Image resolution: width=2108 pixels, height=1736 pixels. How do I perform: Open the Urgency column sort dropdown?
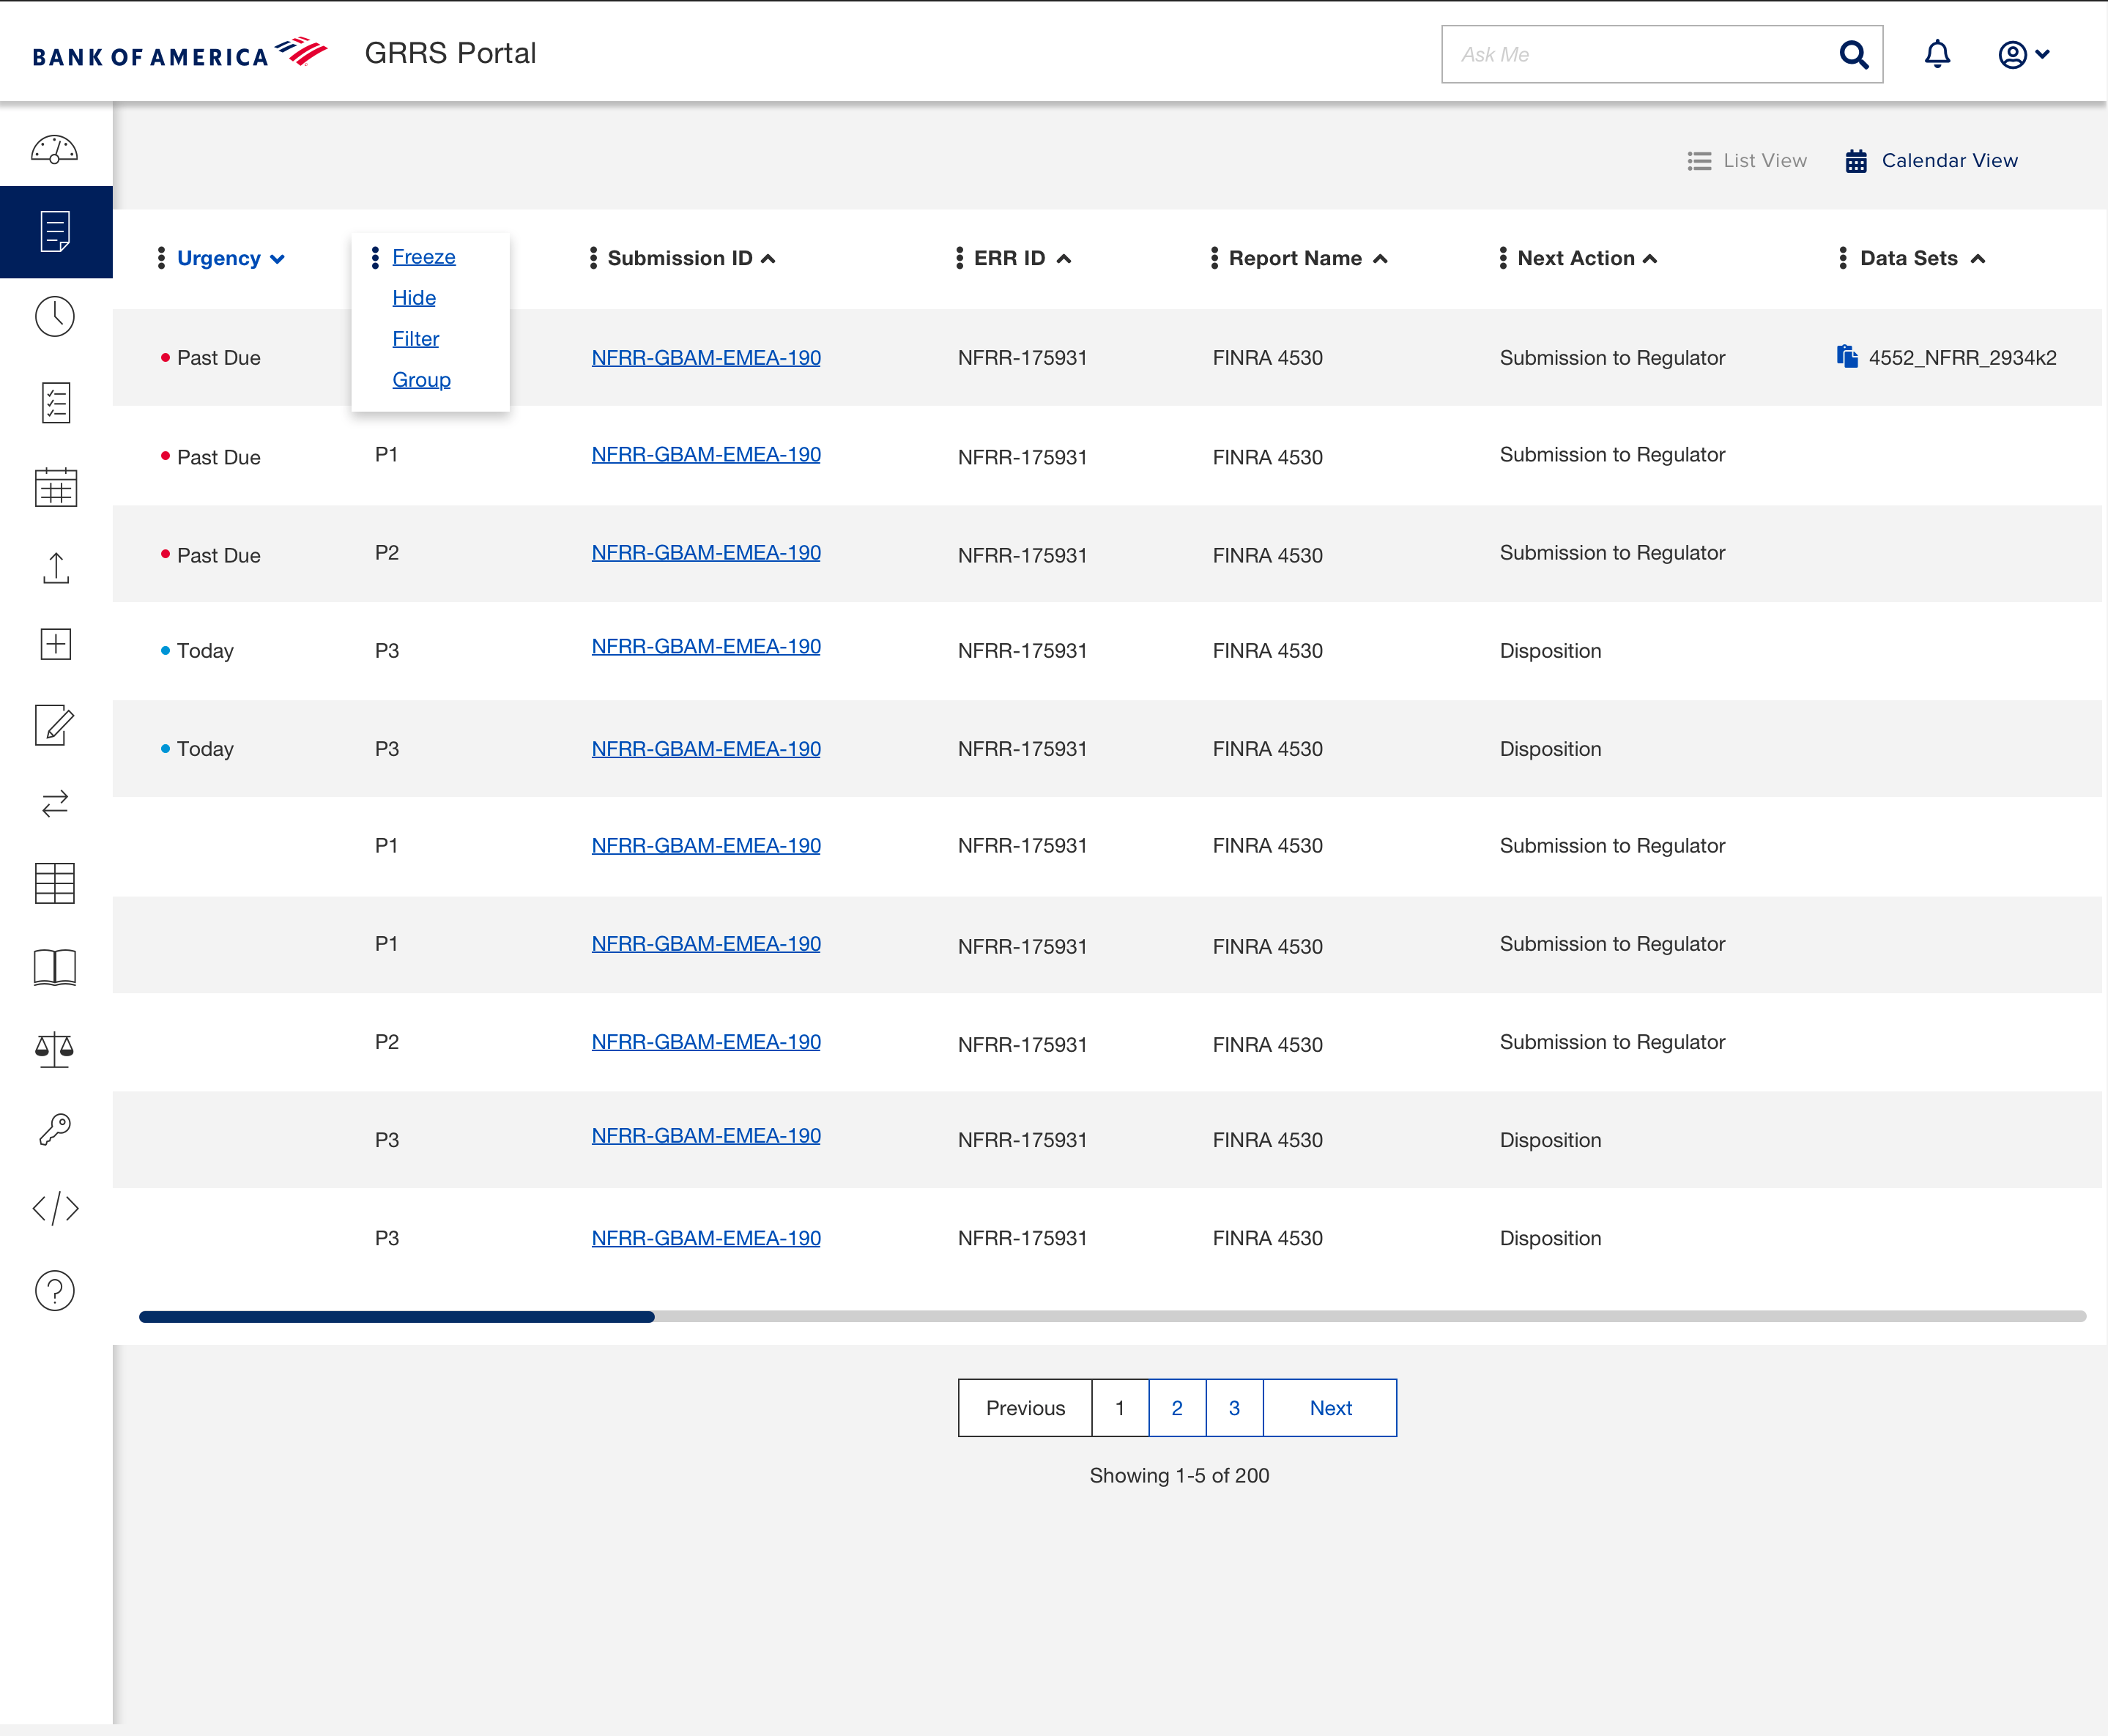pos(277,258)
